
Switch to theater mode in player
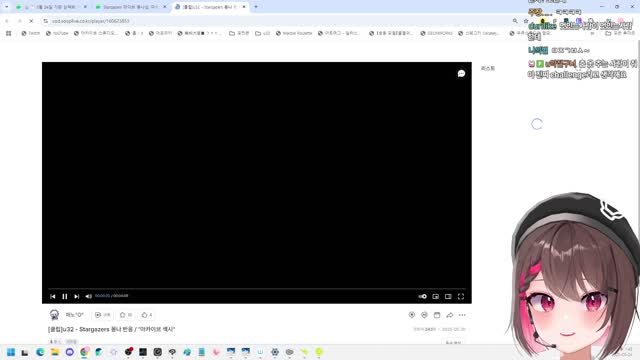click(448, 296)
